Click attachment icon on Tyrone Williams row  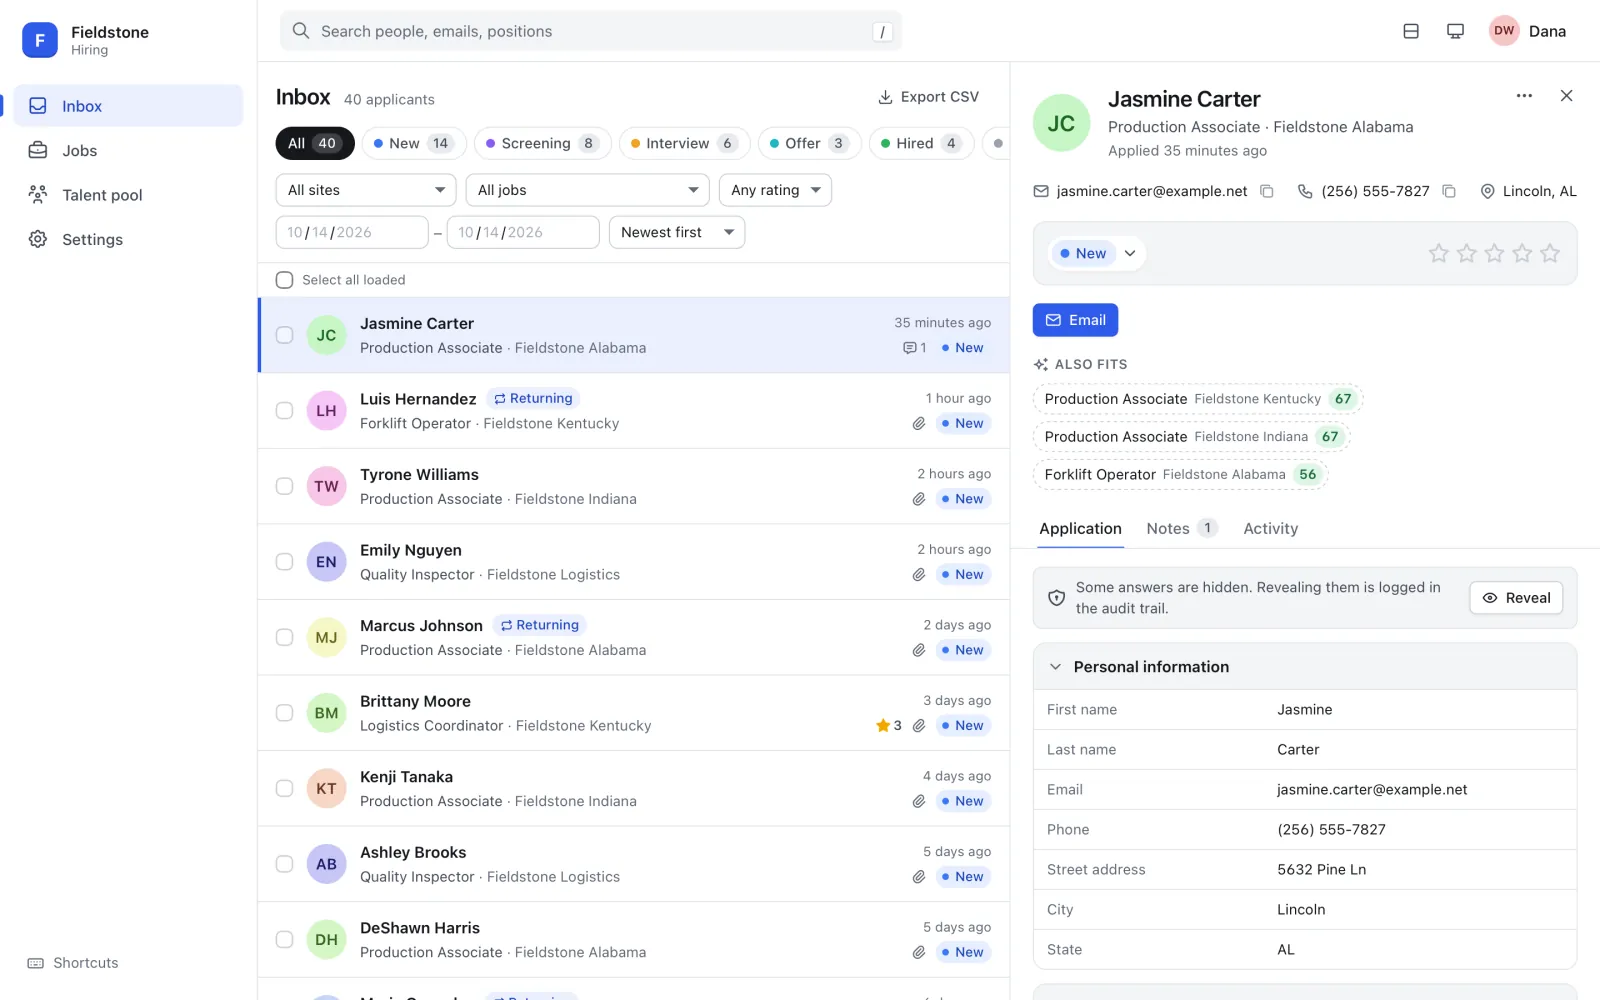(918, 499)
